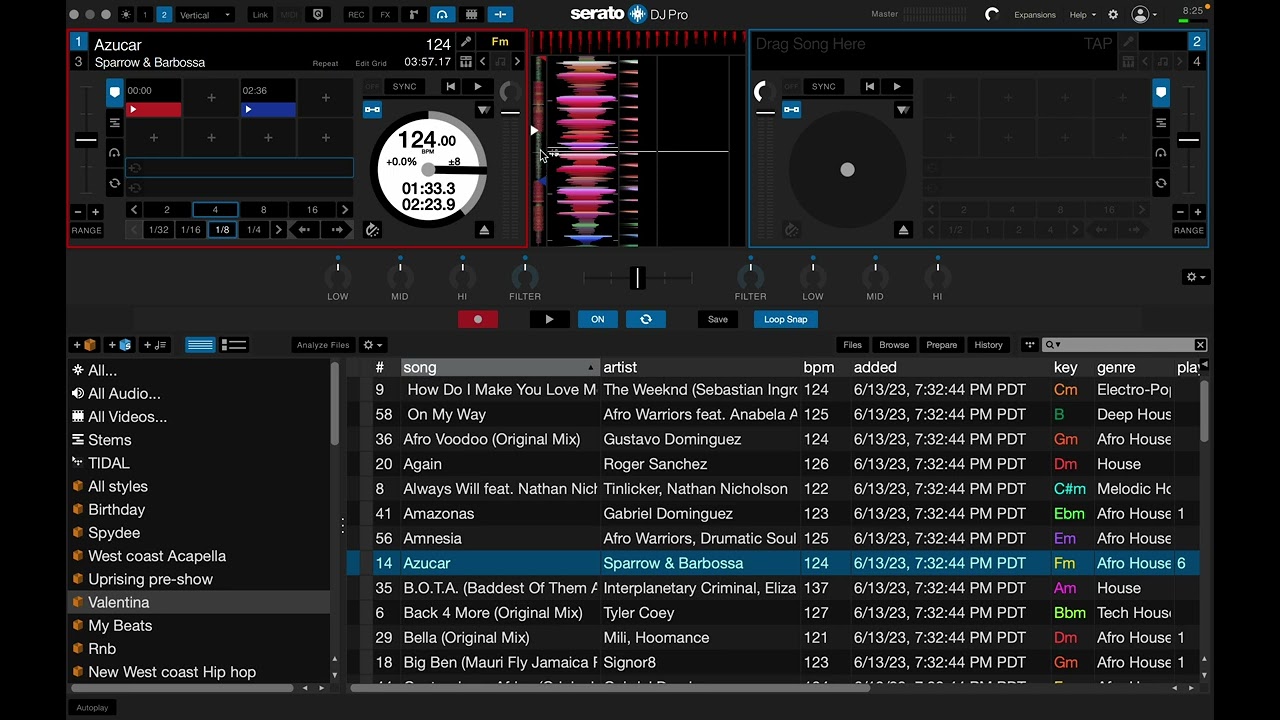Open the user account profile icon
This screenshot has width=1280, height=720.
(1140, 15)
